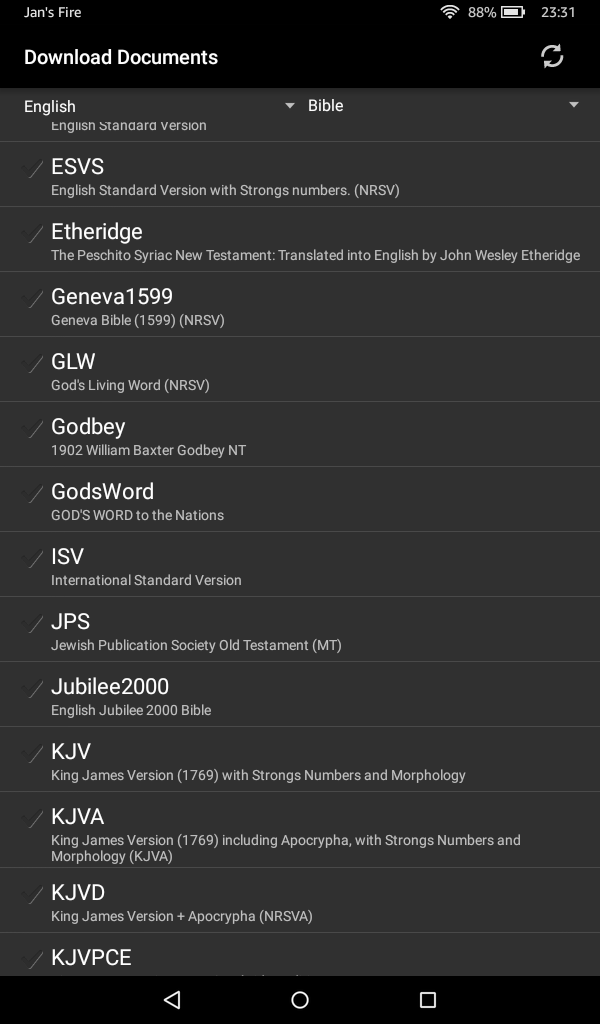The image size is (600, 1024).
Task: Tap the checkmark icon beside Etheridge
Action: point(33,234)
